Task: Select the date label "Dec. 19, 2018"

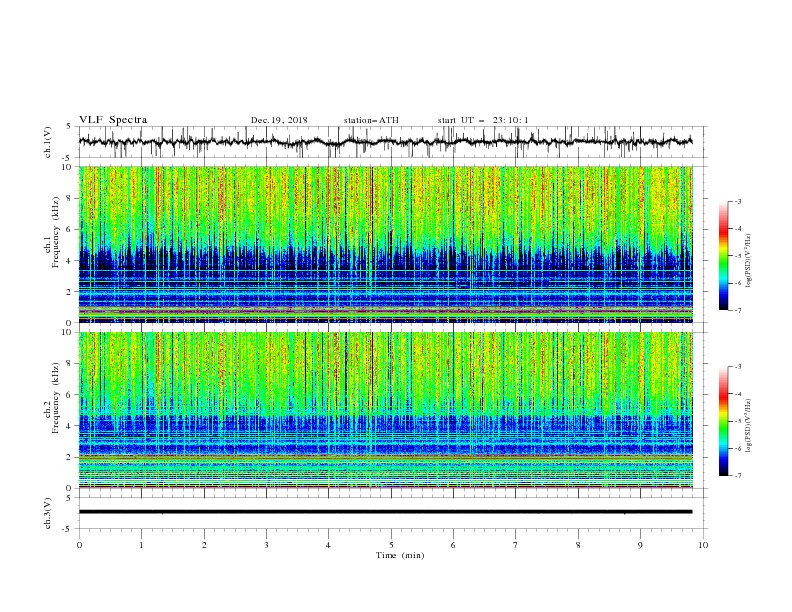Action: tap(279, 120)
